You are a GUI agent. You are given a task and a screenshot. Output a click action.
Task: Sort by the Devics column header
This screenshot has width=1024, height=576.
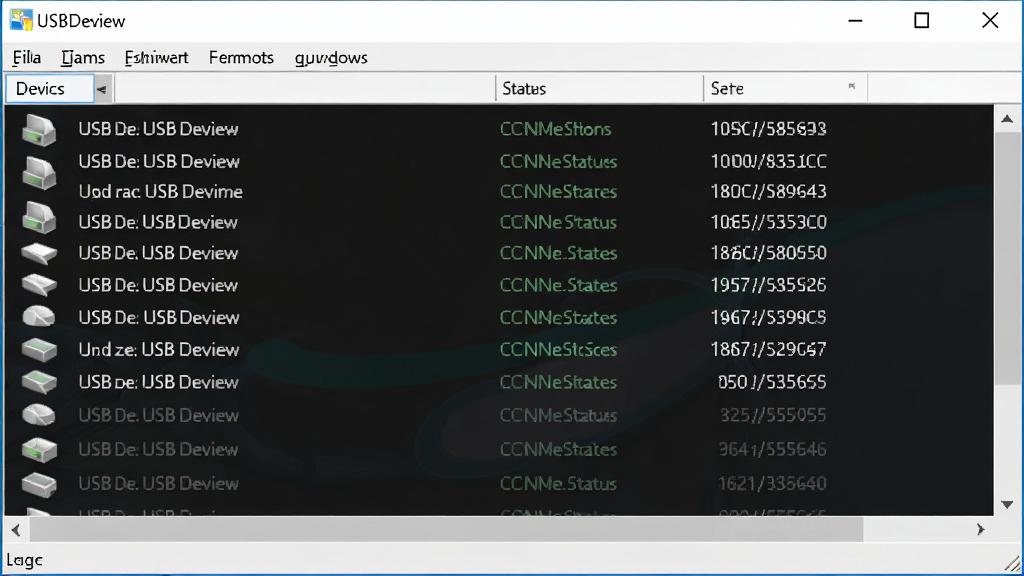[50, 89]
